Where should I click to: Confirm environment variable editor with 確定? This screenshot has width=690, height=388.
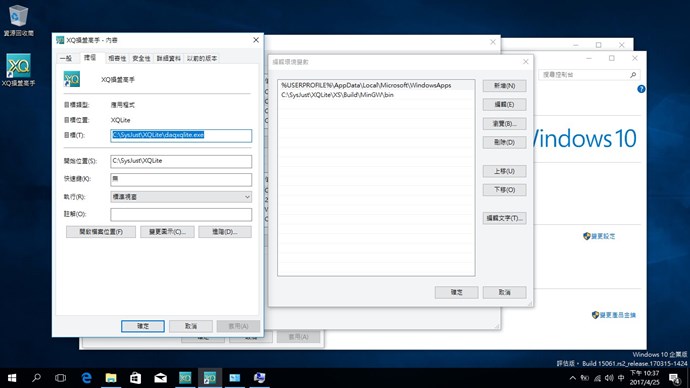(x=456, y=292)
